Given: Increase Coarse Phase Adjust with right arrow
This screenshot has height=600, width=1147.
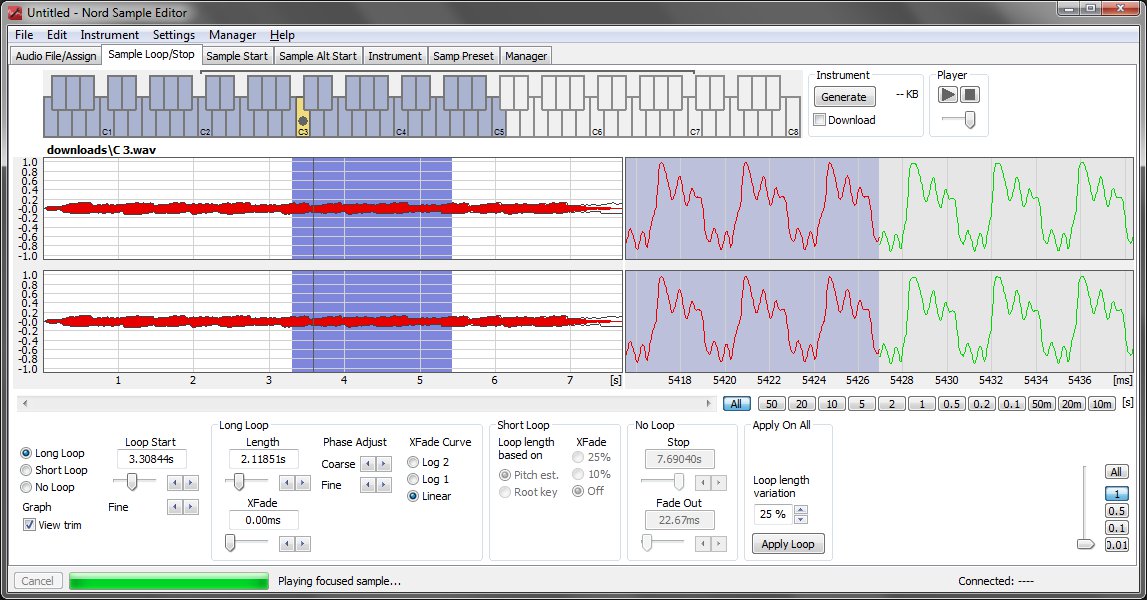Looking at the screenshot, I should click(x=384, y=464).
